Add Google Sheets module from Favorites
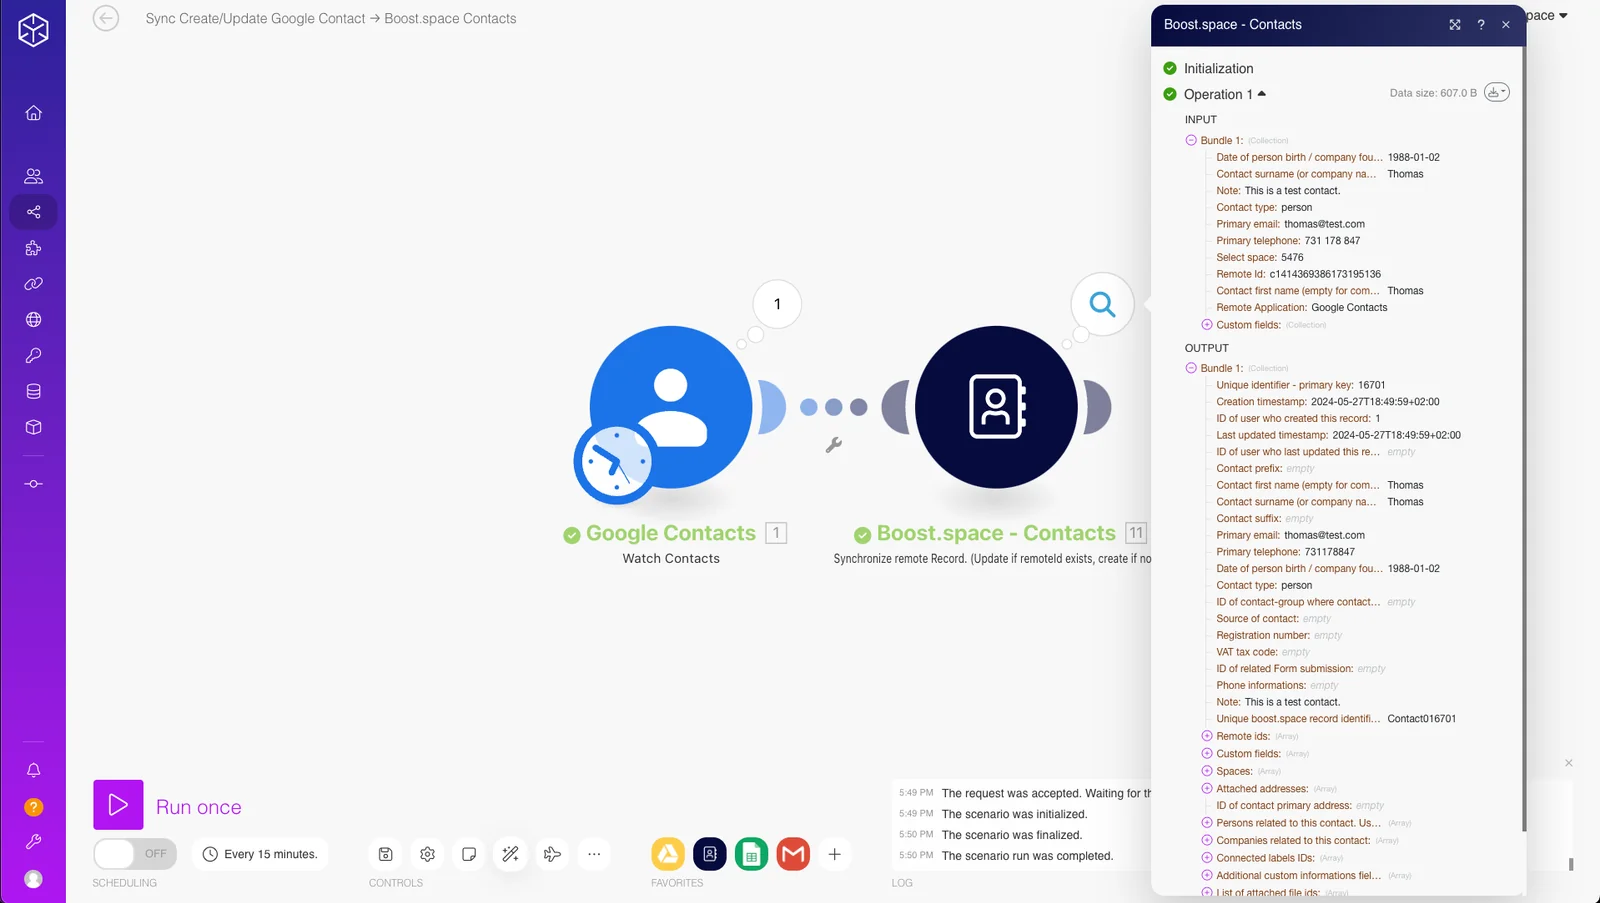Screen dimensions: 1600x903 (751, 854)
